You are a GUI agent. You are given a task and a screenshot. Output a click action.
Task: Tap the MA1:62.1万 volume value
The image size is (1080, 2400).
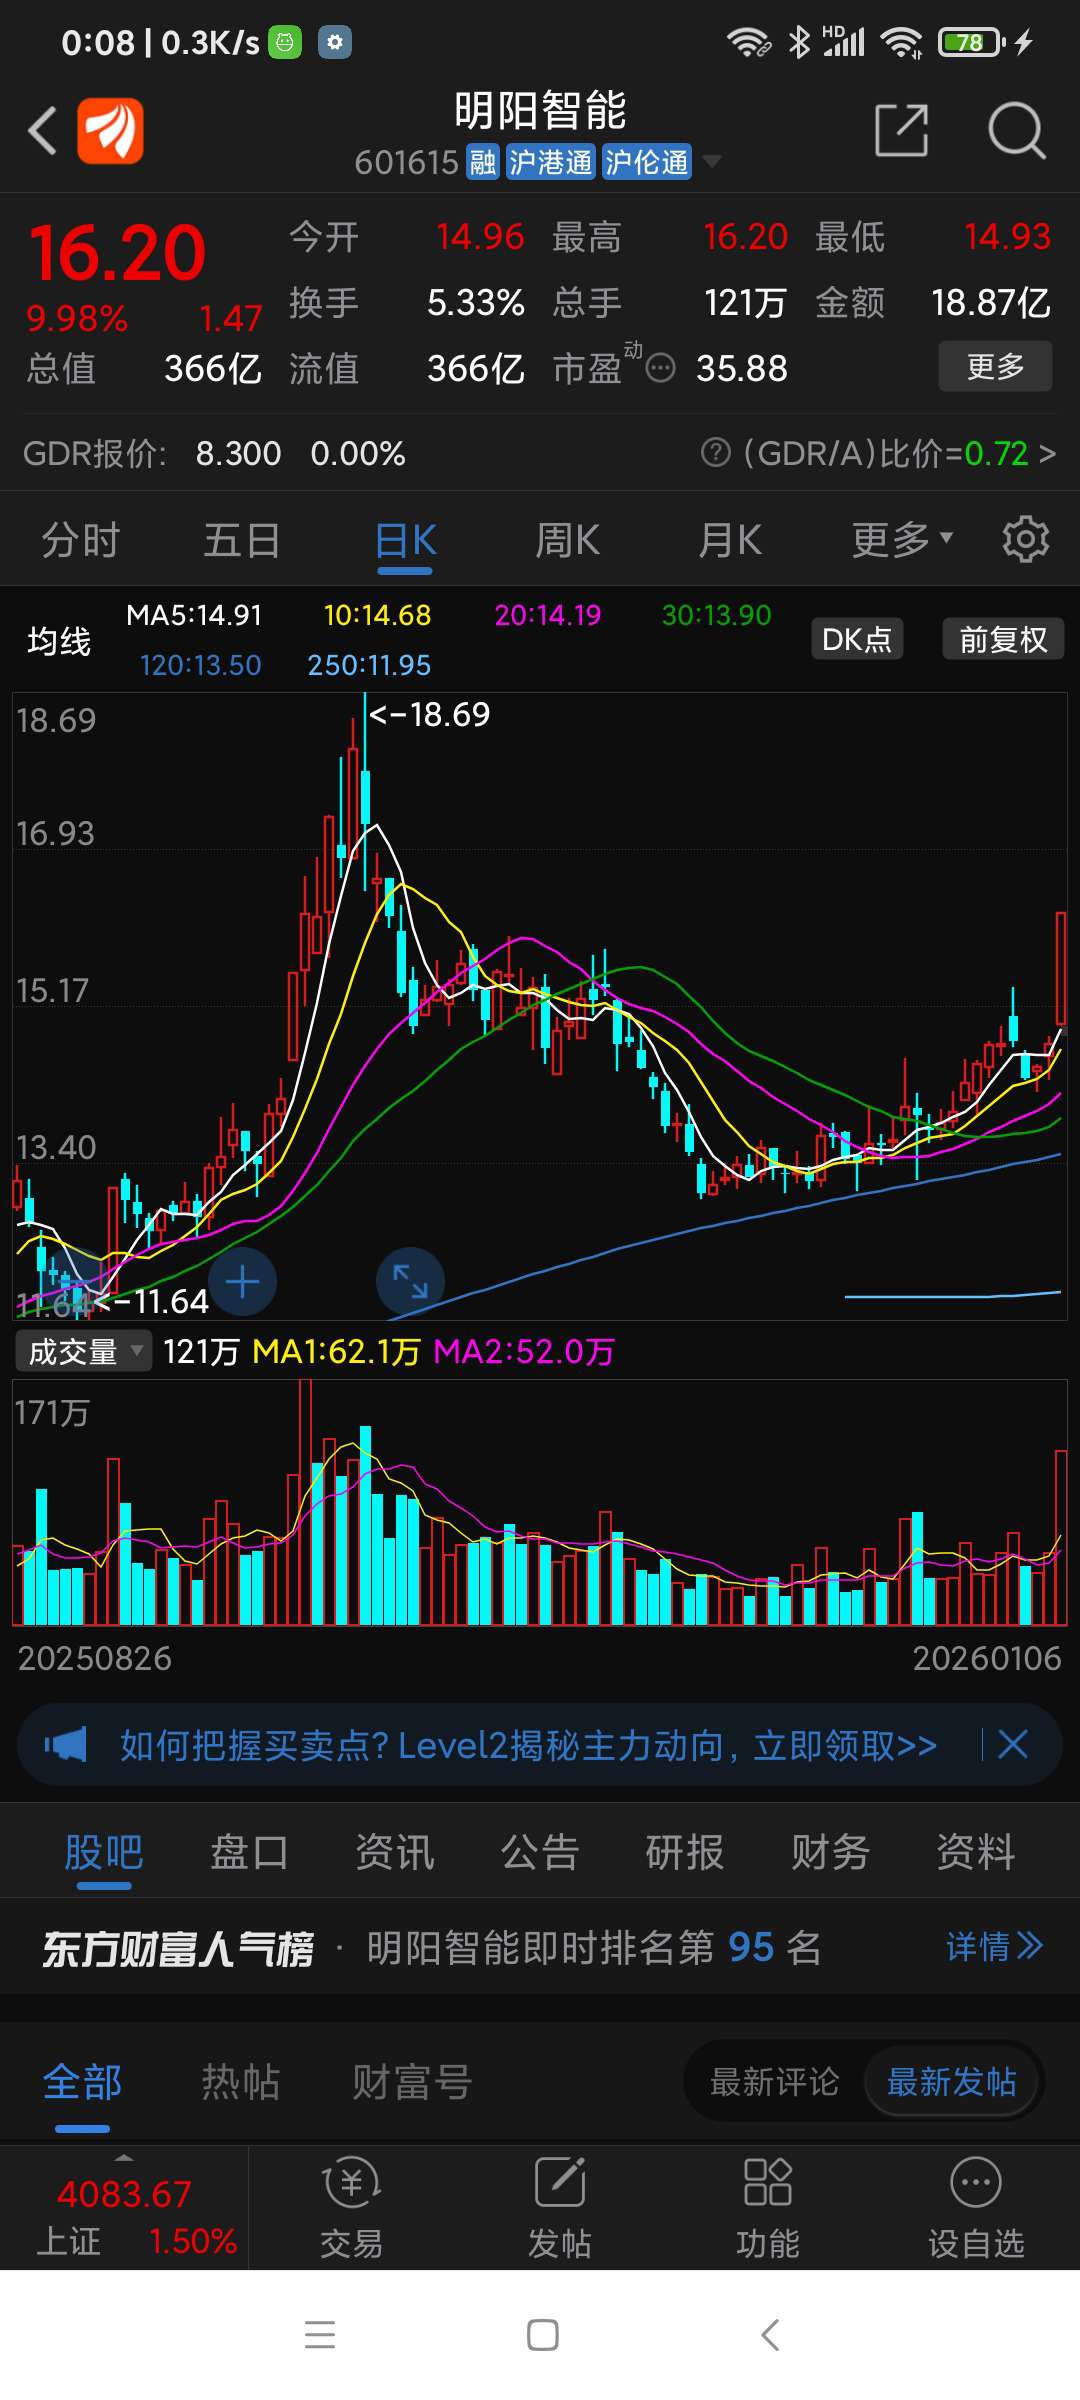click(336, 1352)
